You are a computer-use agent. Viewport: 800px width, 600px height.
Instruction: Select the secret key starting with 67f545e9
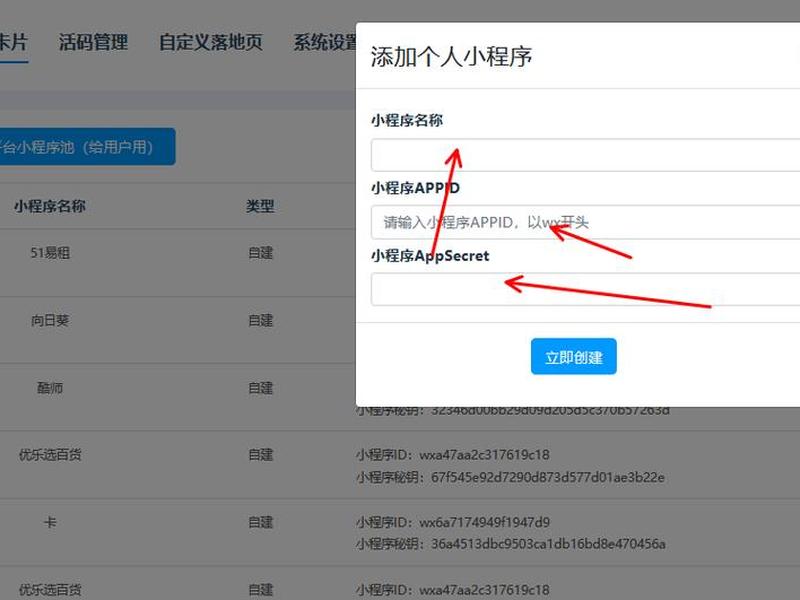(547, 477)
